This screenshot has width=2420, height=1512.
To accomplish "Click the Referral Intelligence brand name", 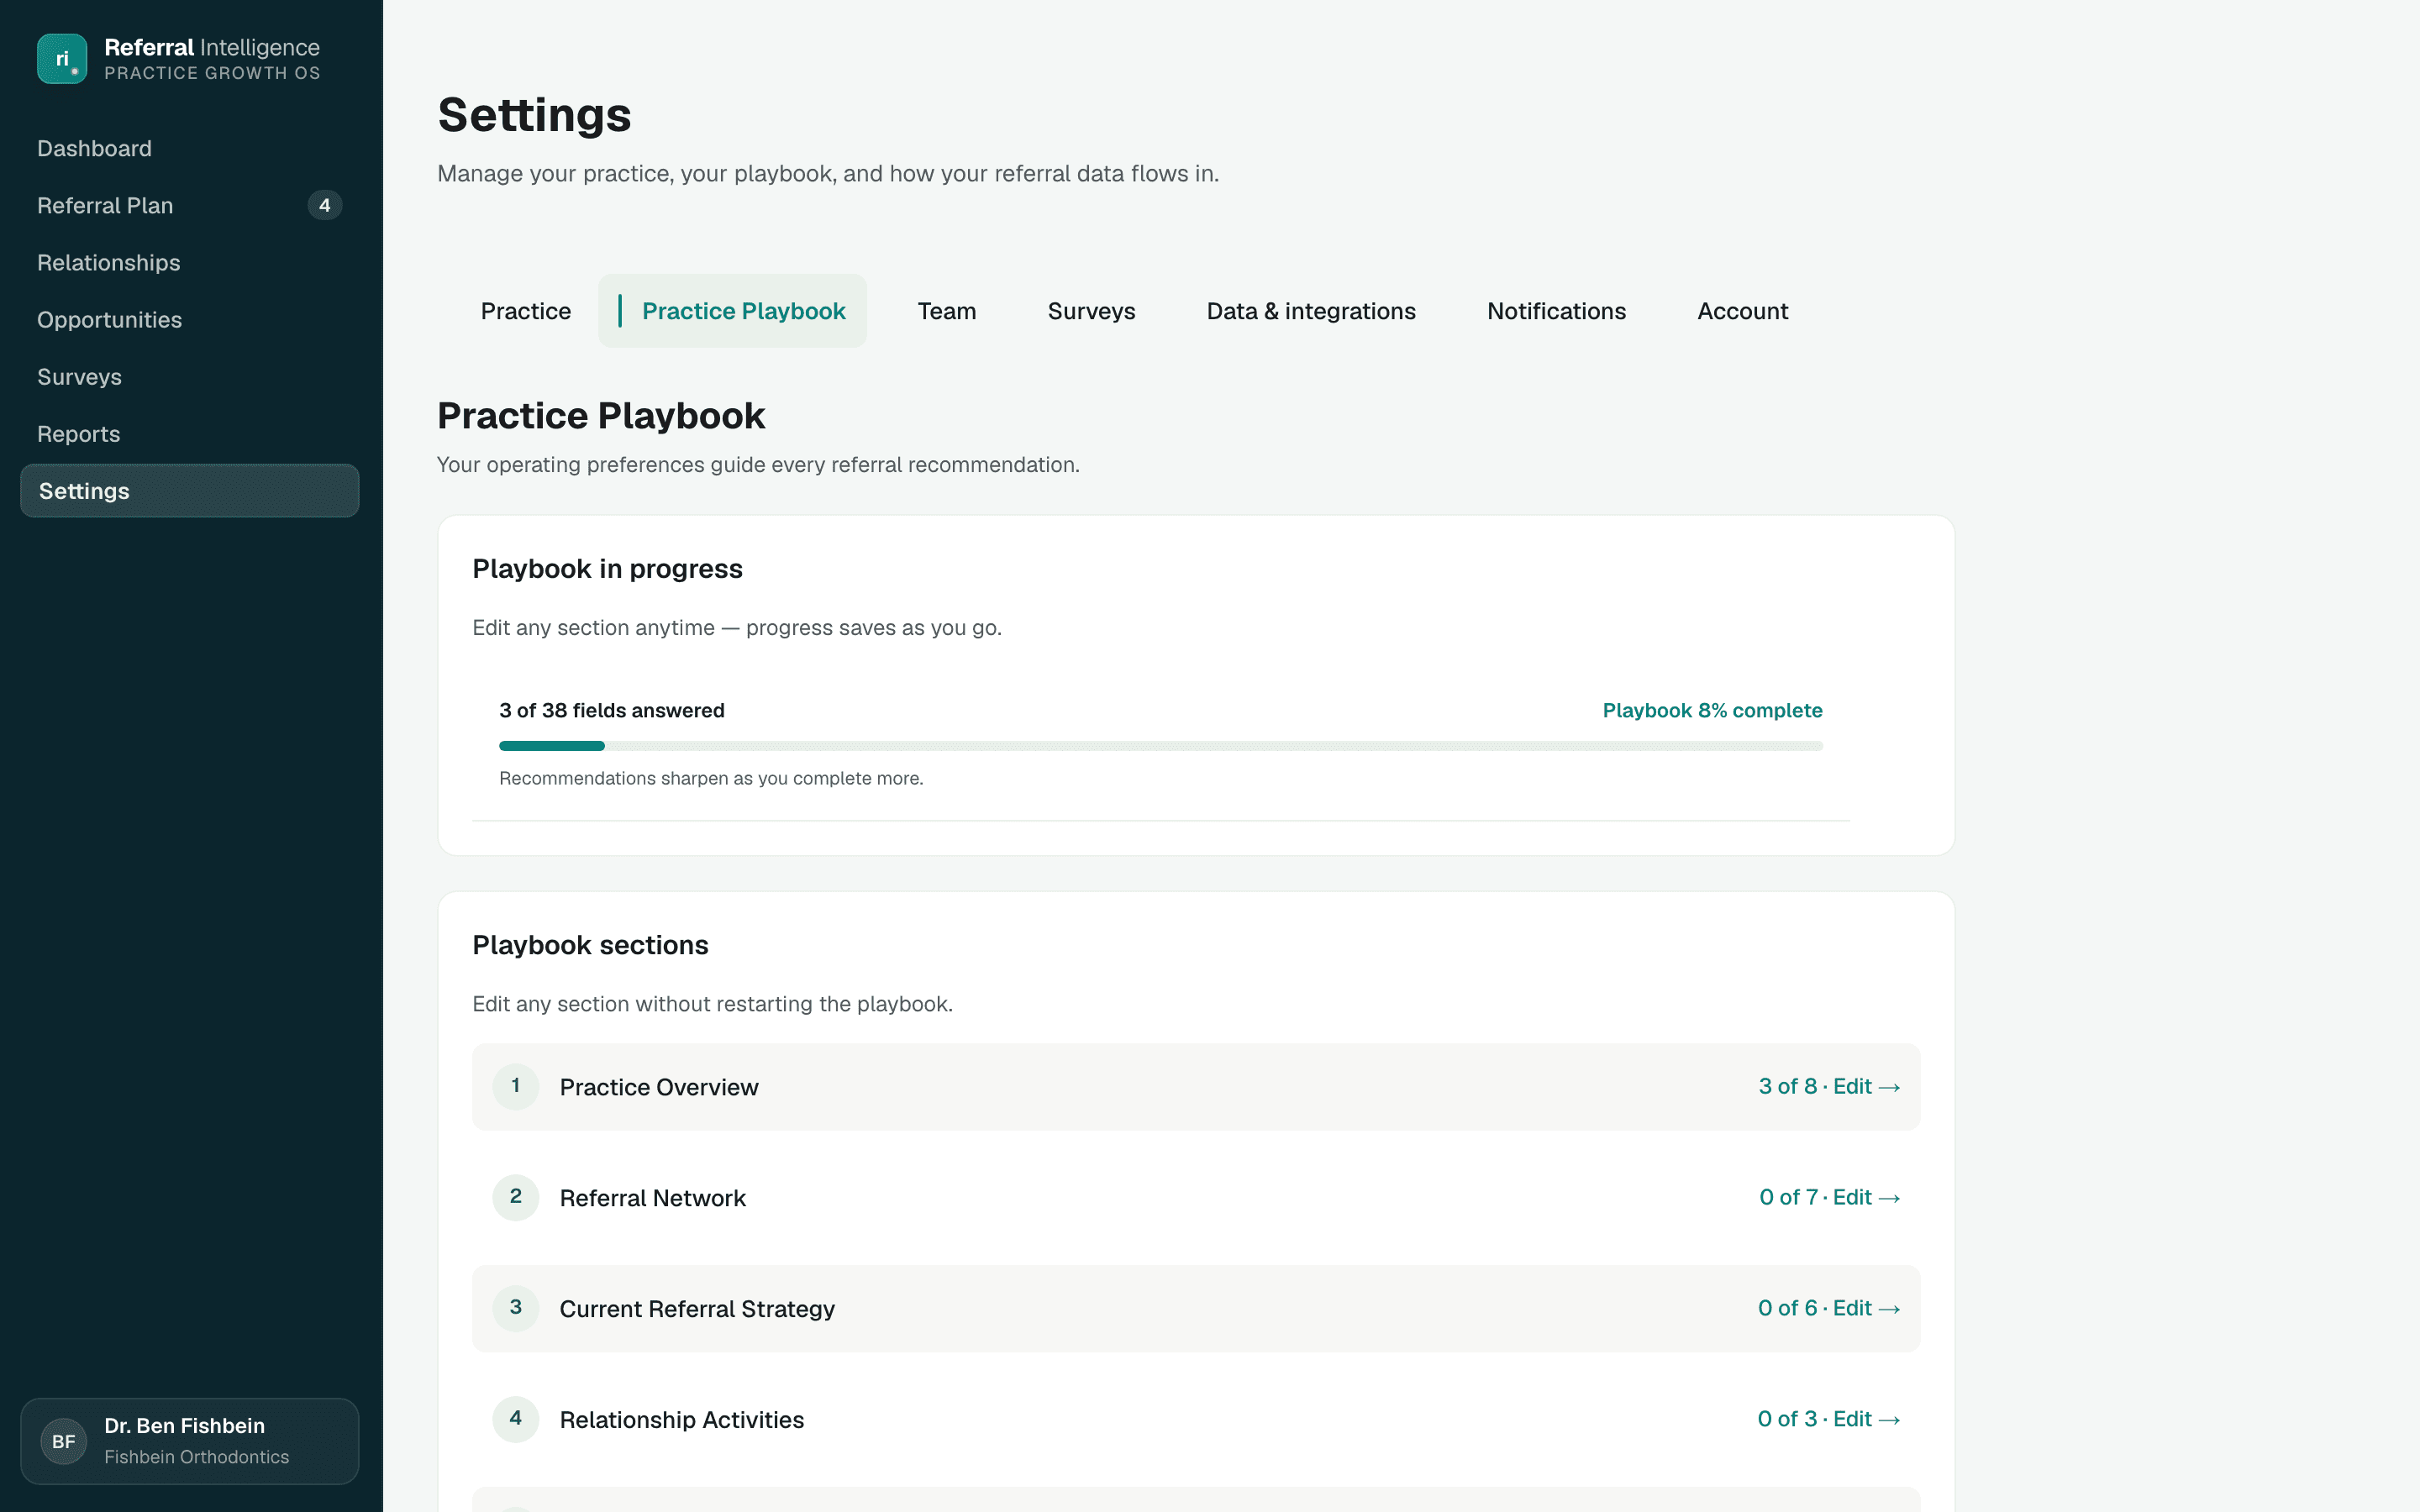I will point(212,47).
